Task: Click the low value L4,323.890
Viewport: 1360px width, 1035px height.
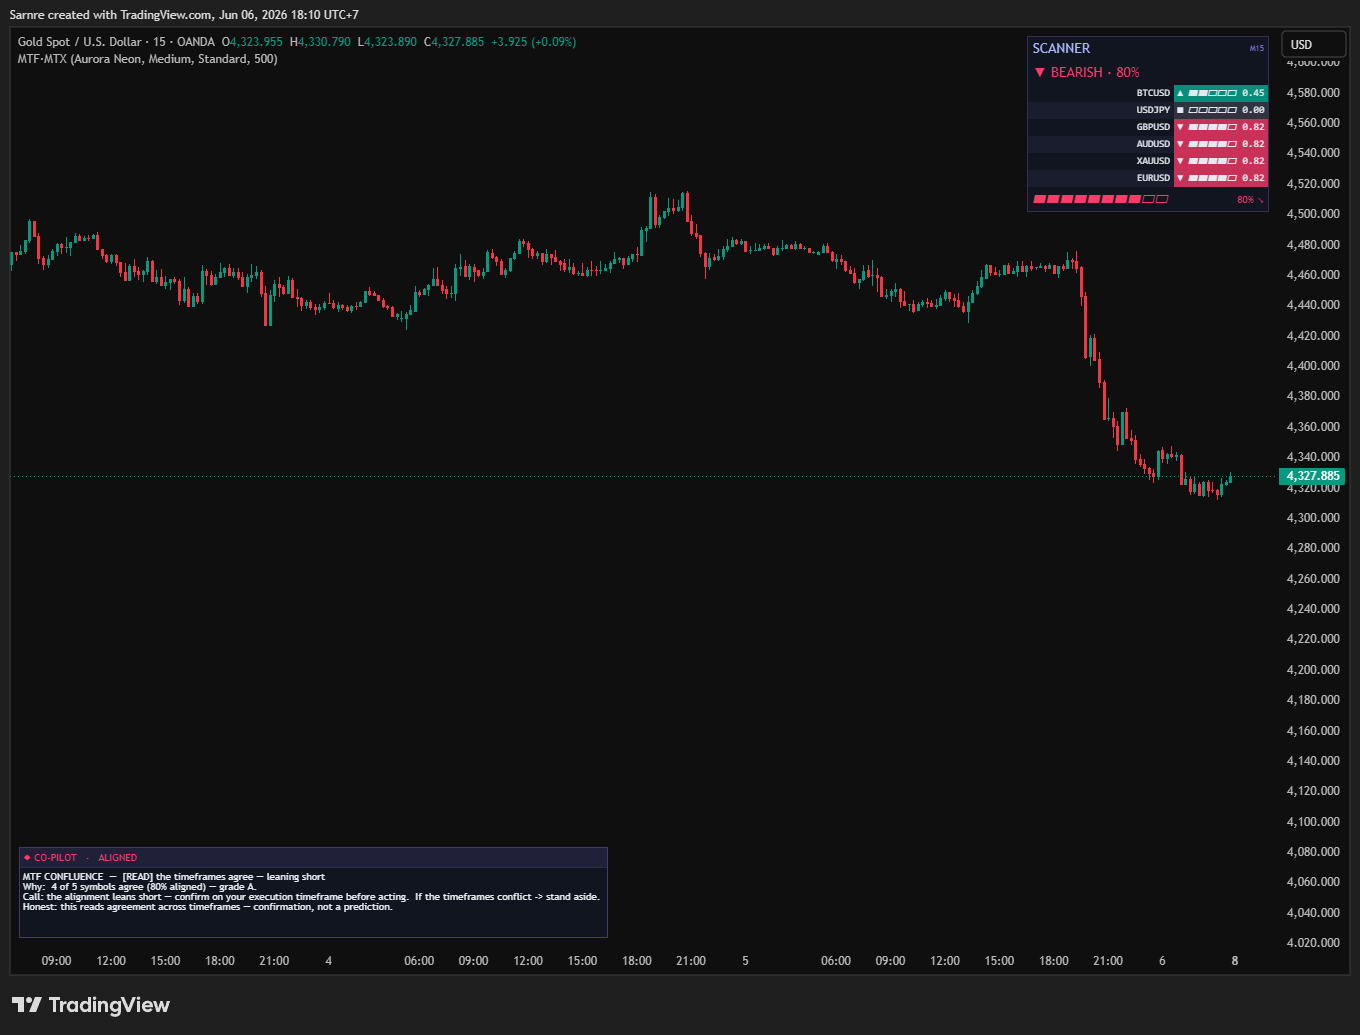Action: [x=387, y=42]
